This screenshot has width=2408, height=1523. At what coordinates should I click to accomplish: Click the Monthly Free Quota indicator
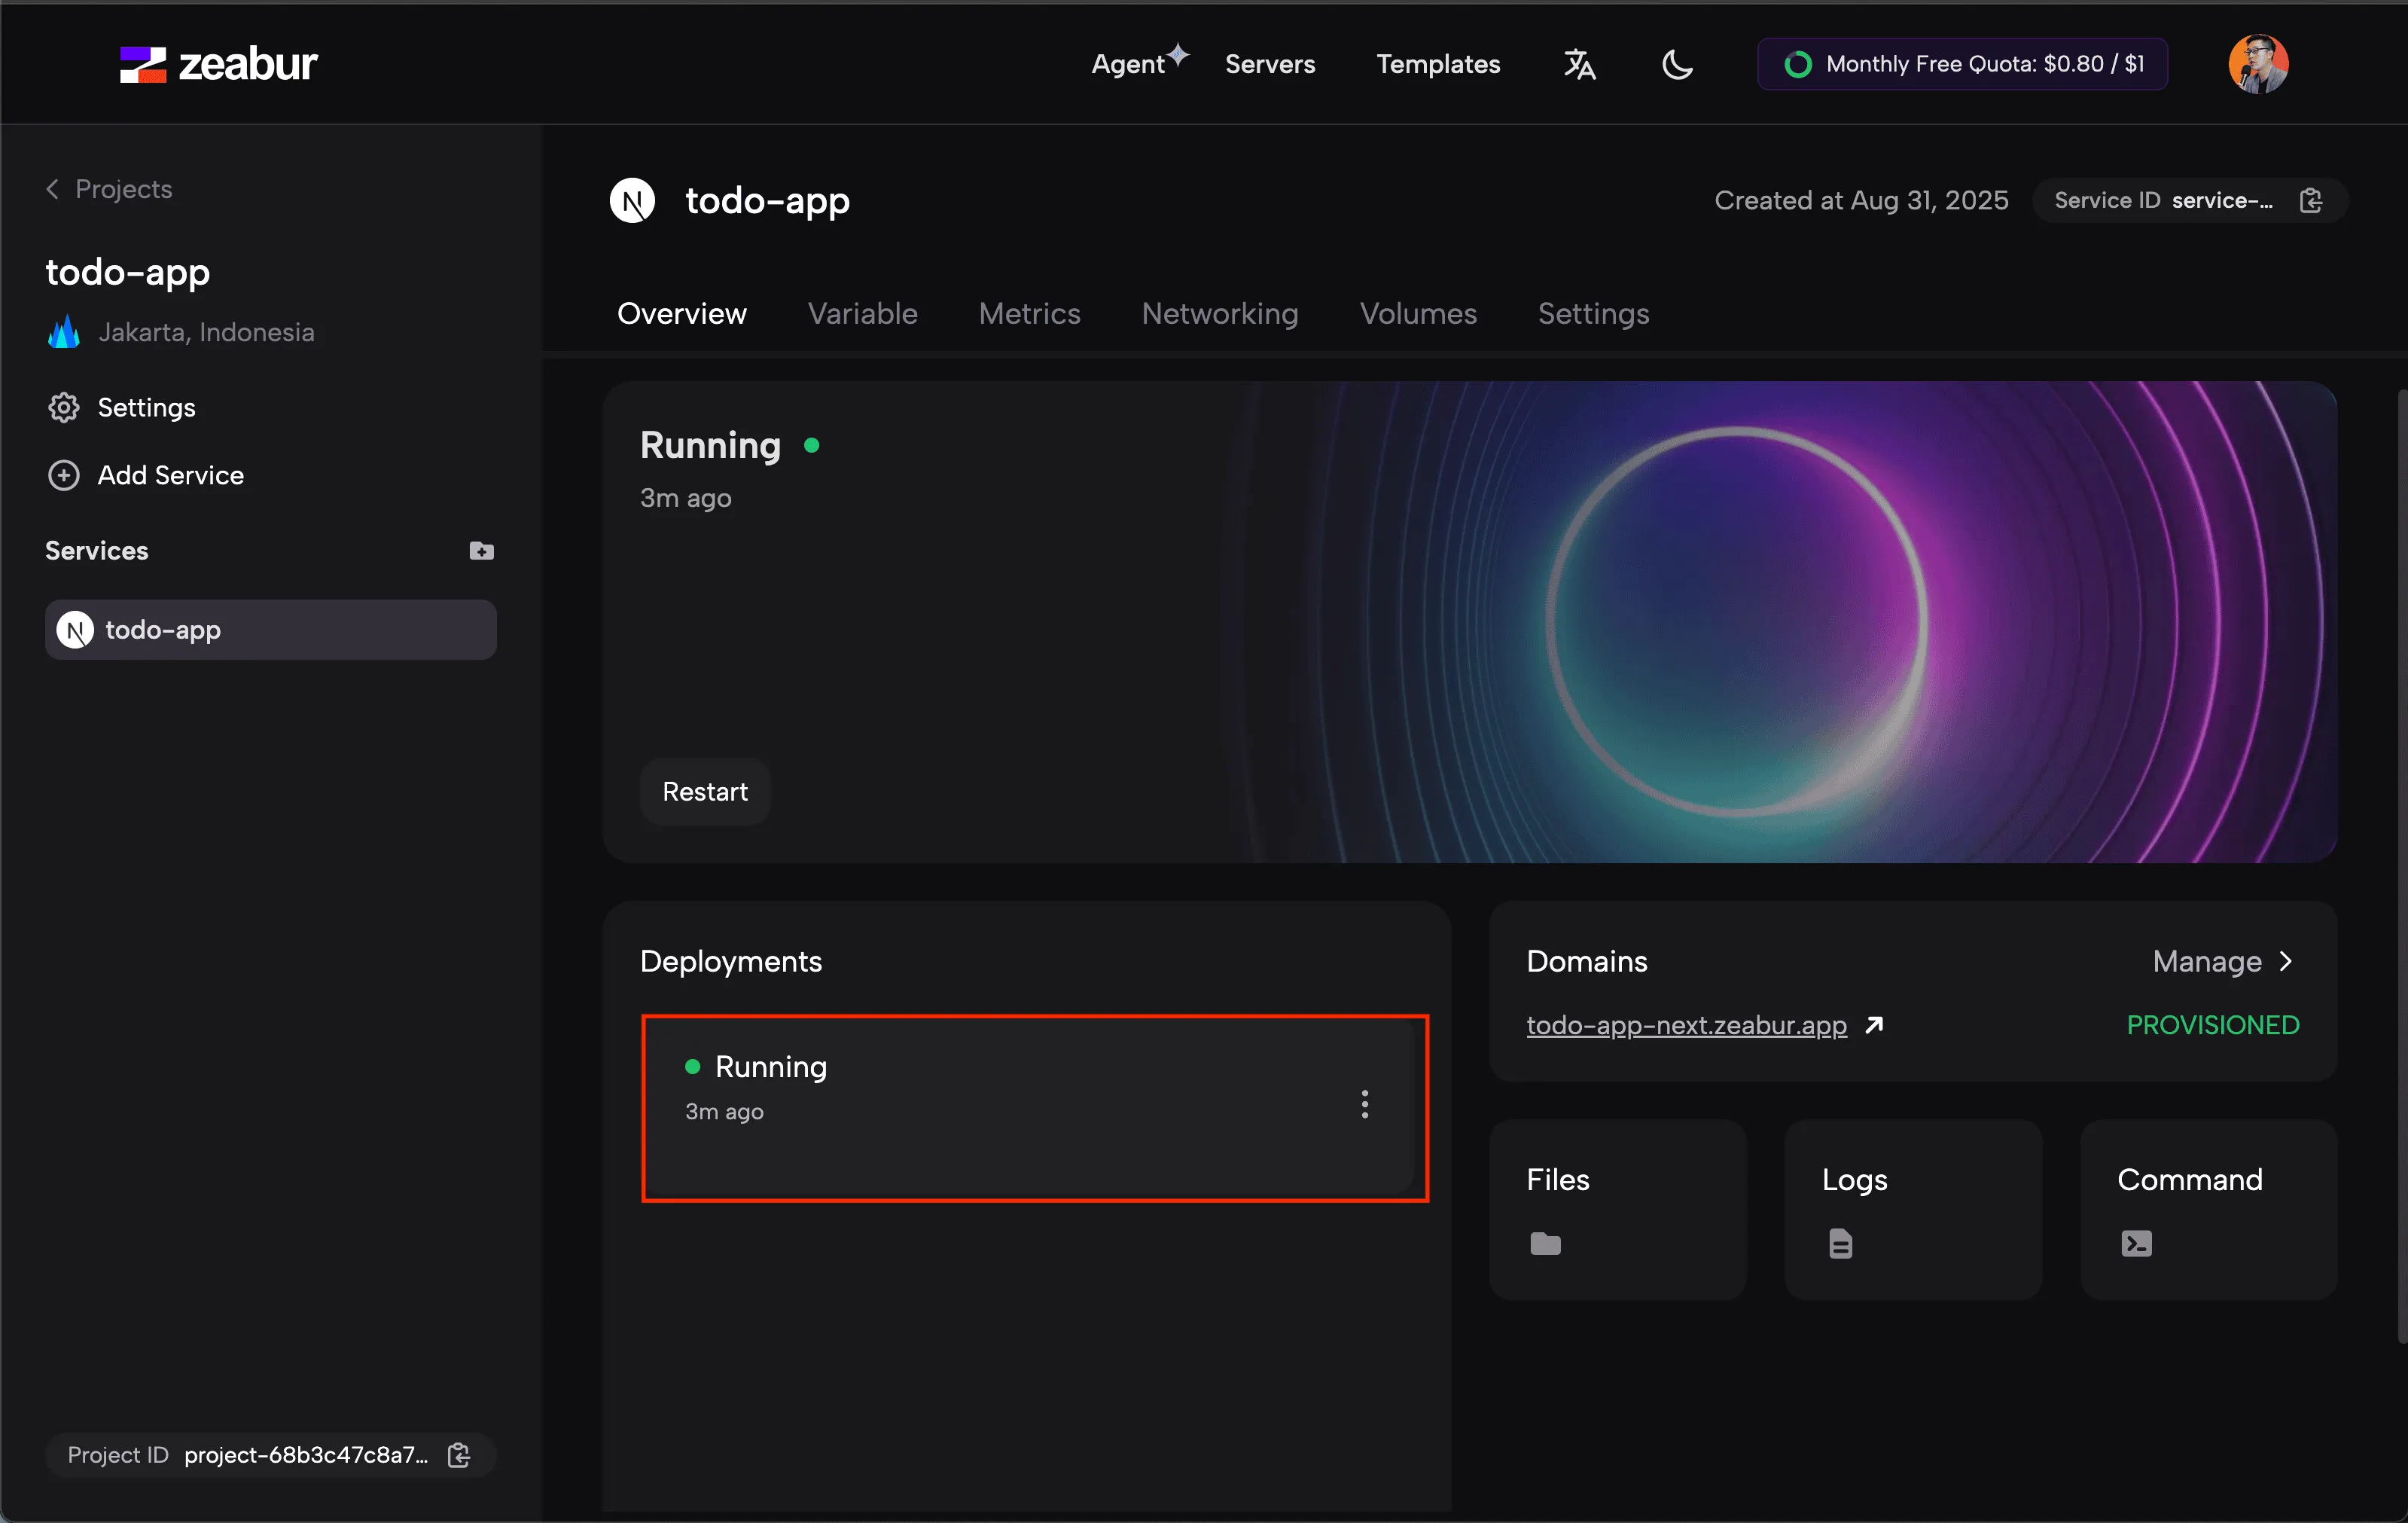point(1962,64)
